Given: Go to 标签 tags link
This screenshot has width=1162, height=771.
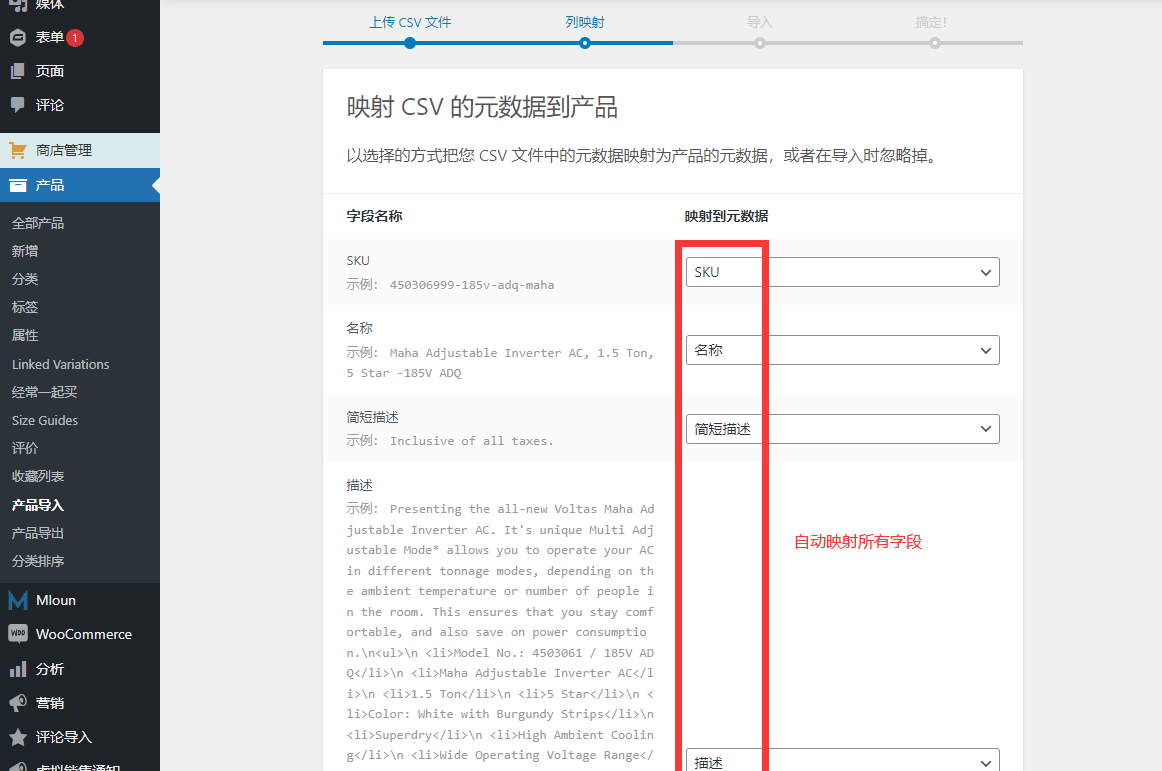Looking at the screenshot, I should [x=25, y=307].
